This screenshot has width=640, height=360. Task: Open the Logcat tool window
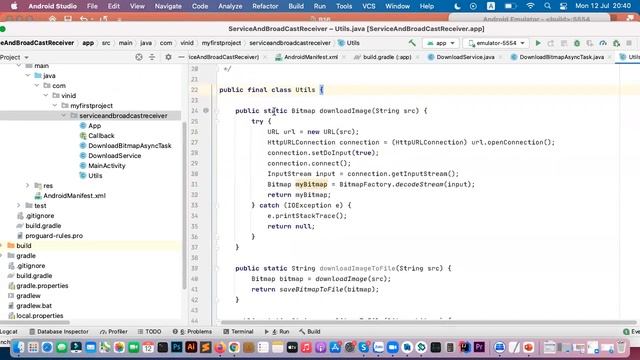pos(9,332)
